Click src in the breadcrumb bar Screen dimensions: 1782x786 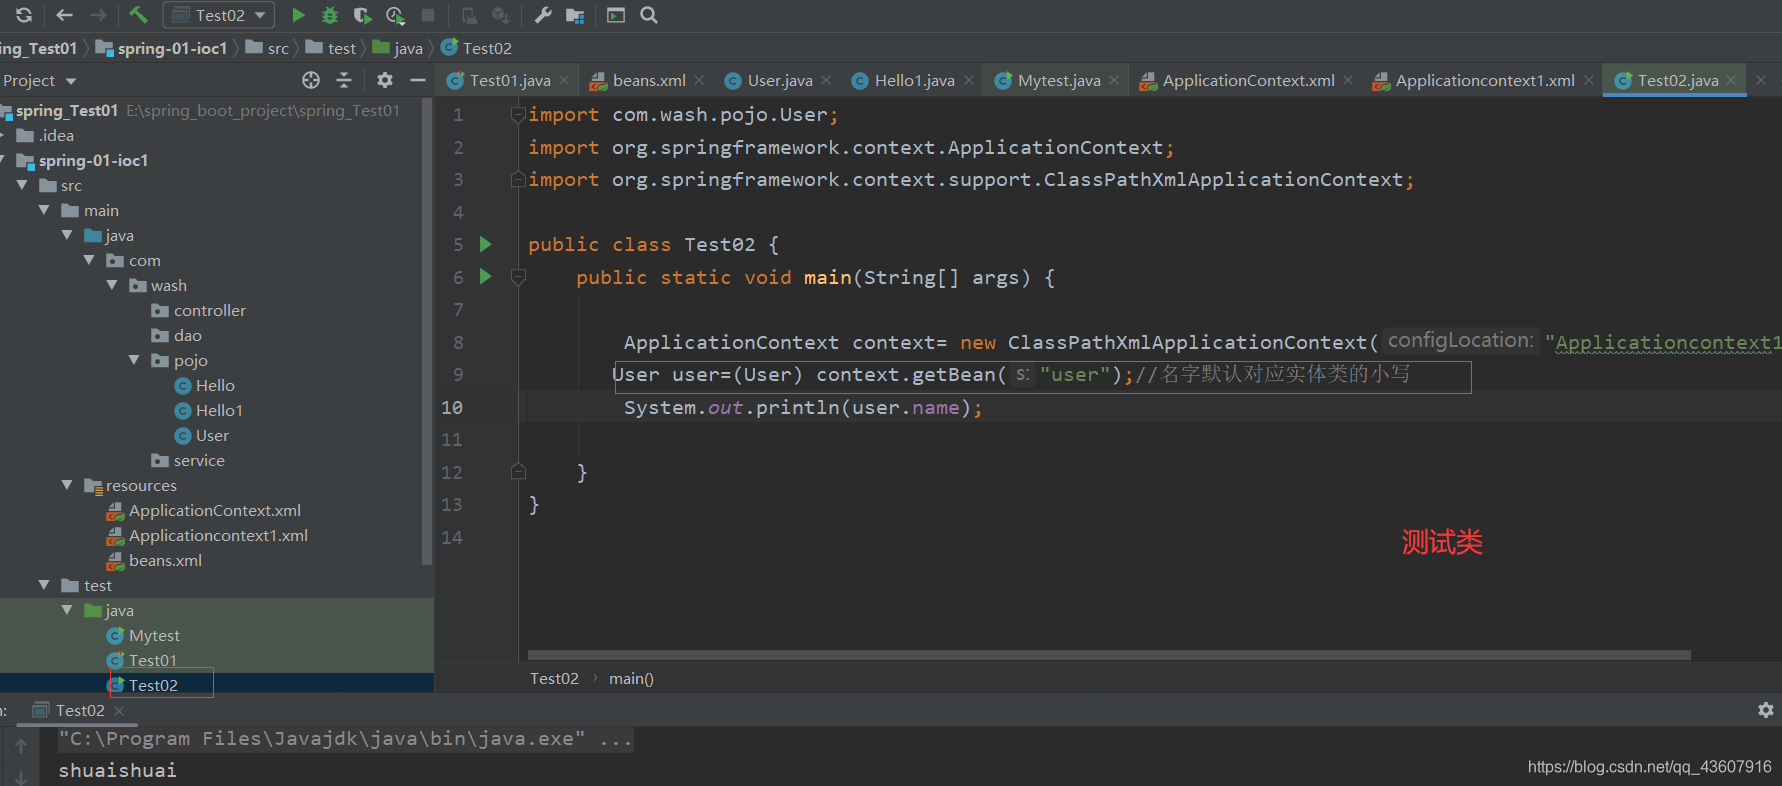point(268,48)
